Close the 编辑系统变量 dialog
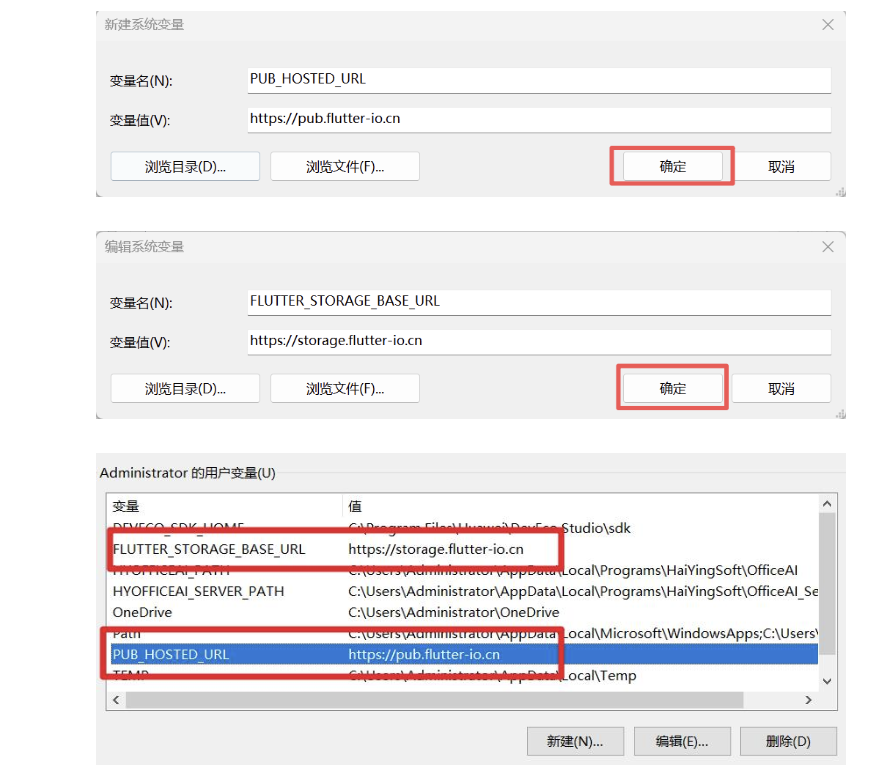The height and width of the screenshot is (765, 879). point(827,247)
